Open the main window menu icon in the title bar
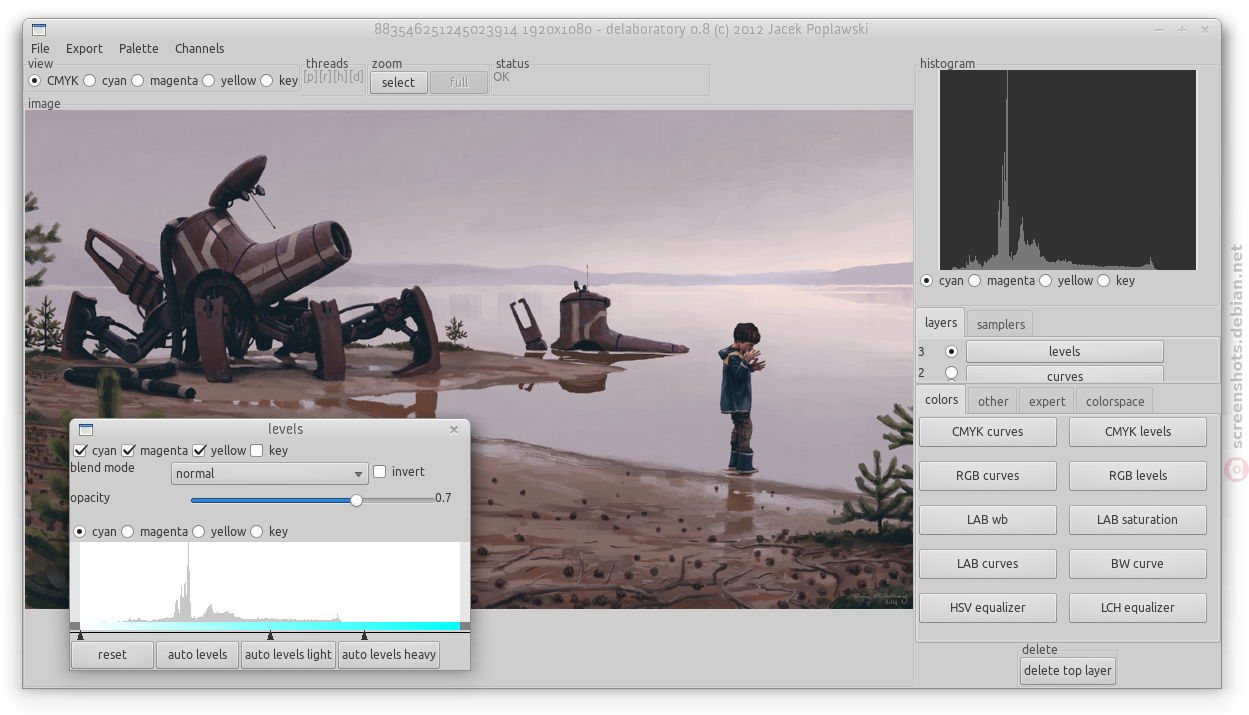This screenshot has width=1249, height=715. point(38,29)
